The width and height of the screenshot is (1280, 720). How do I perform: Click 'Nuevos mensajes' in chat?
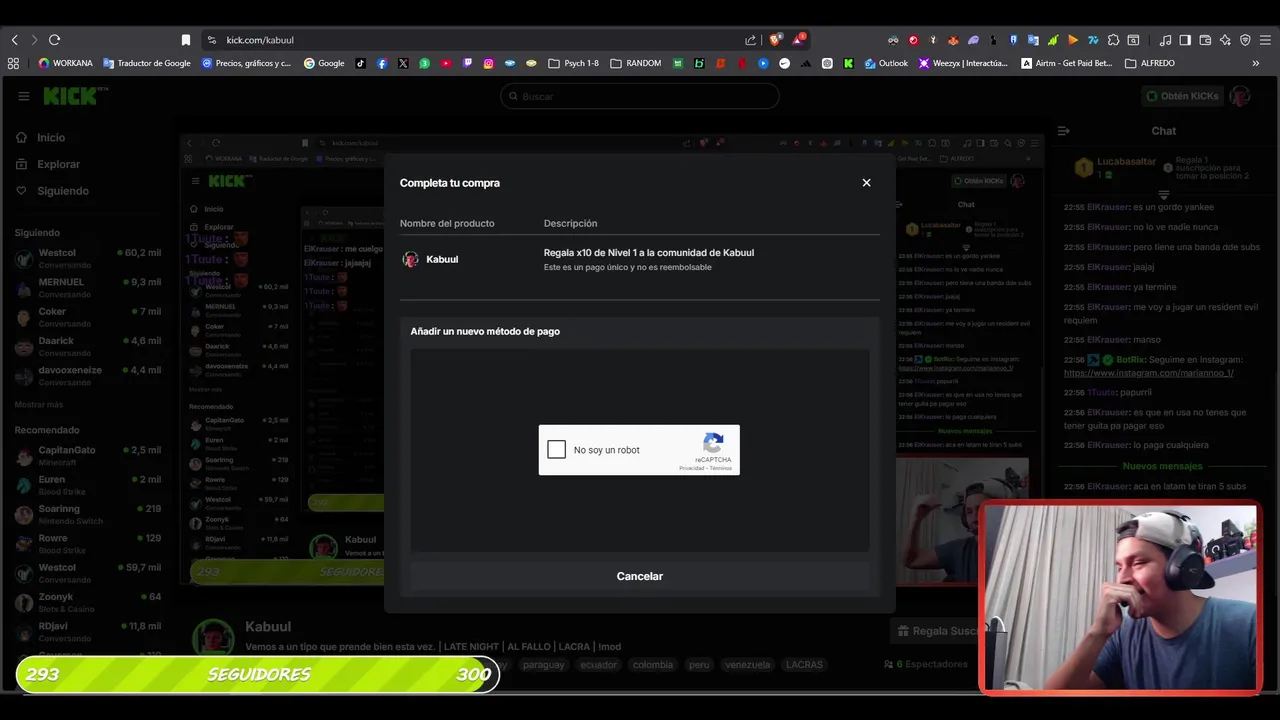pyautogui.click(x=1162, y=466)
